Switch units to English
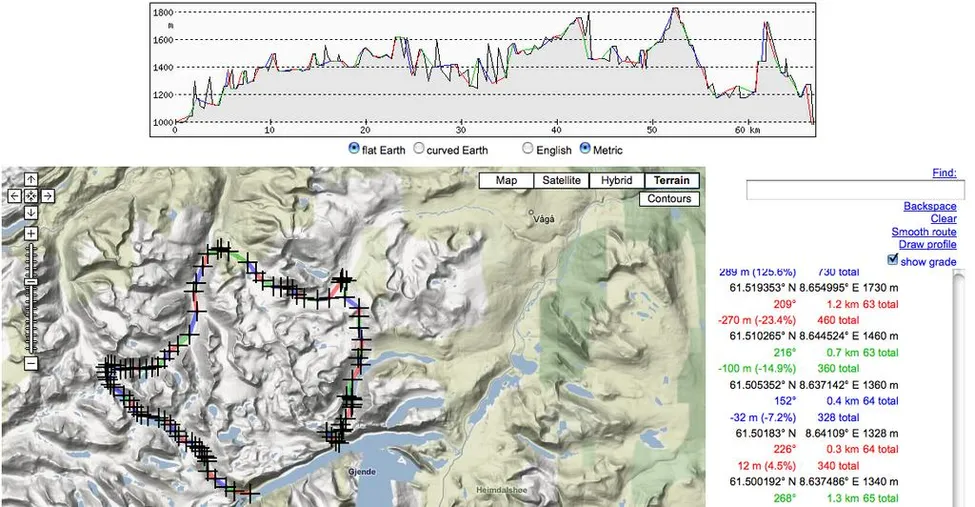975x507 pixels. point(527,149)
